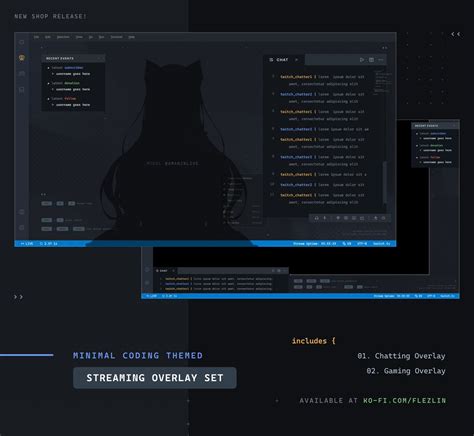
Task: Click the microphone icon in the bottom chat toolbar
Action: click(325, 218)
